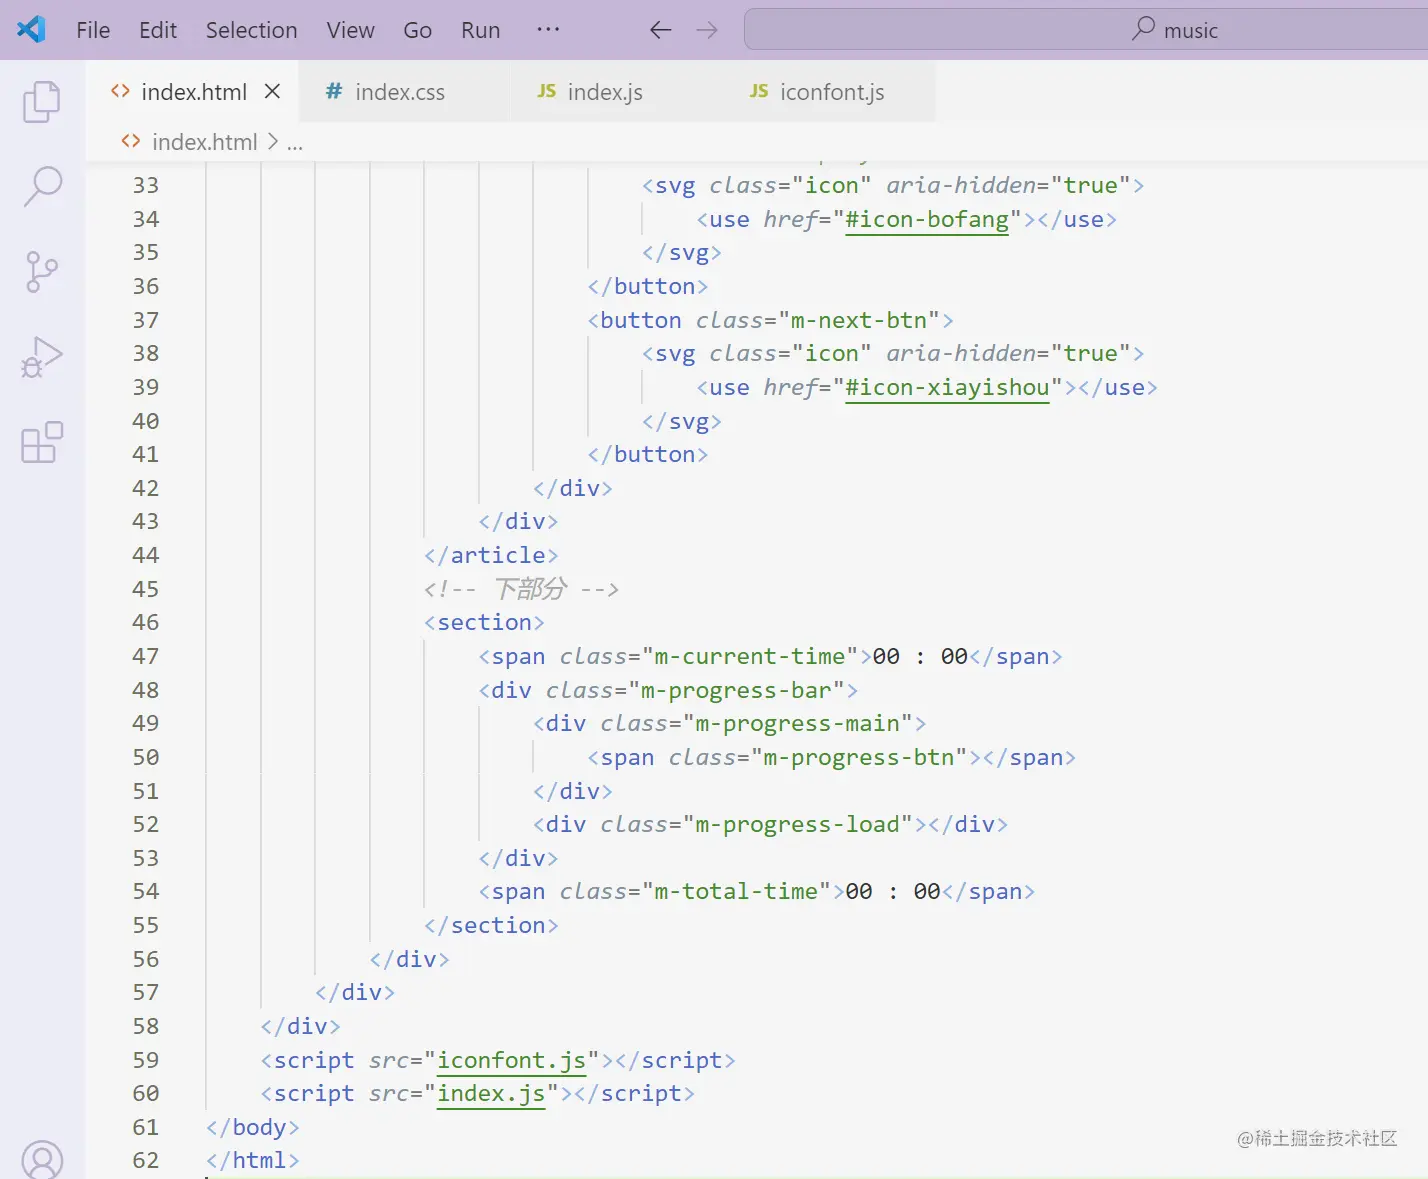Viewport: 1428px width, 1179px height.
Task: Open the Run menu
Action: coord(480,30)
